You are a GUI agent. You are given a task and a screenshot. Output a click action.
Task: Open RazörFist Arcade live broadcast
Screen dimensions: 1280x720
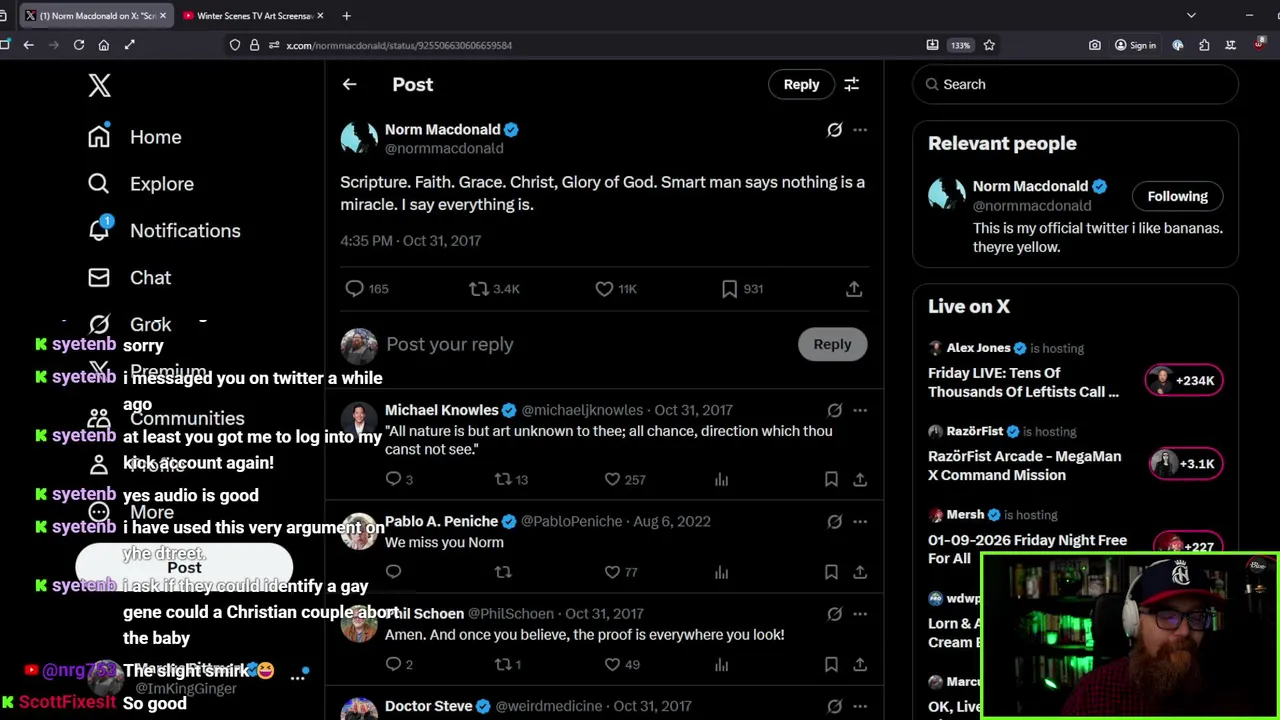tap(1075, 455)
